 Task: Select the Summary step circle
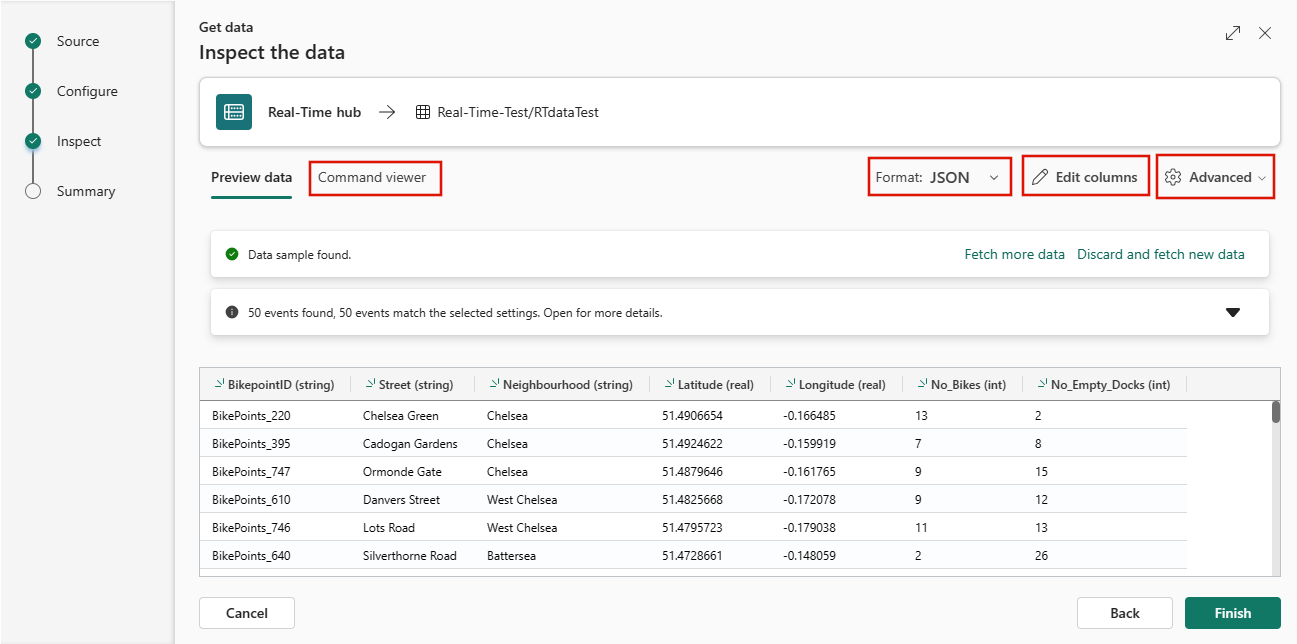33,191
